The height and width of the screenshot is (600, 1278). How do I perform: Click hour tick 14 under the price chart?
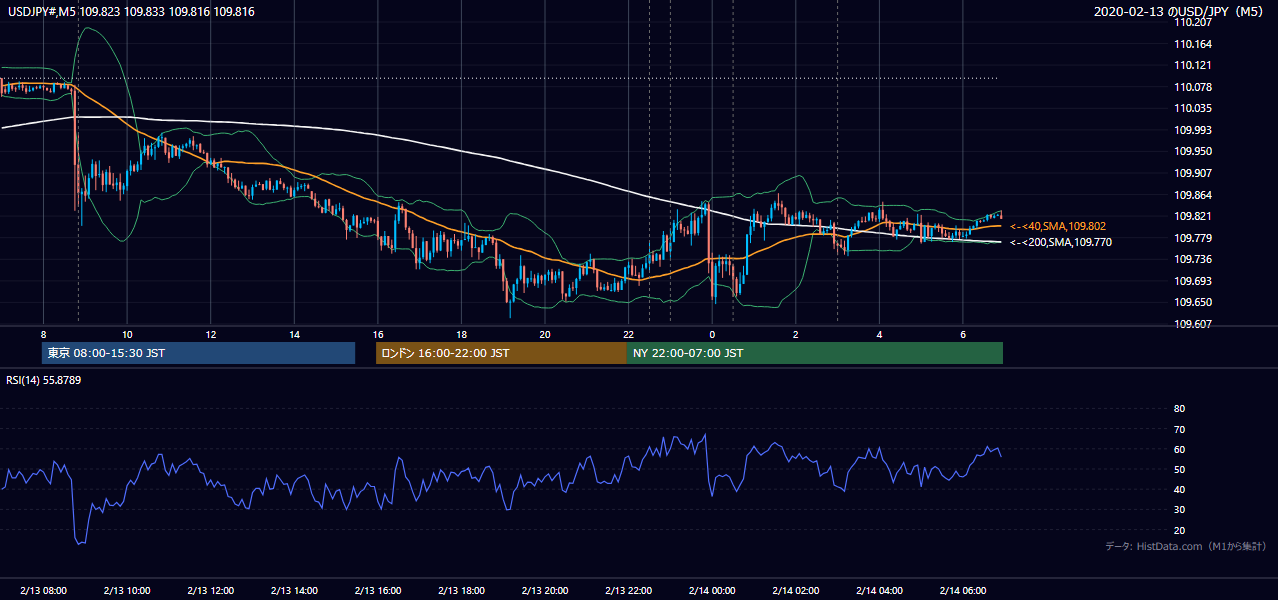click(294, 334)
